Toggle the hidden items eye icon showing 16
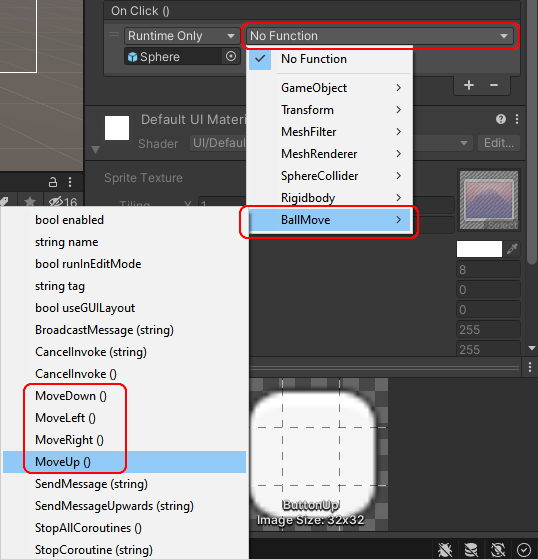Image resolution: width=538 pixels, height=559 pixels. click(63, 202)
